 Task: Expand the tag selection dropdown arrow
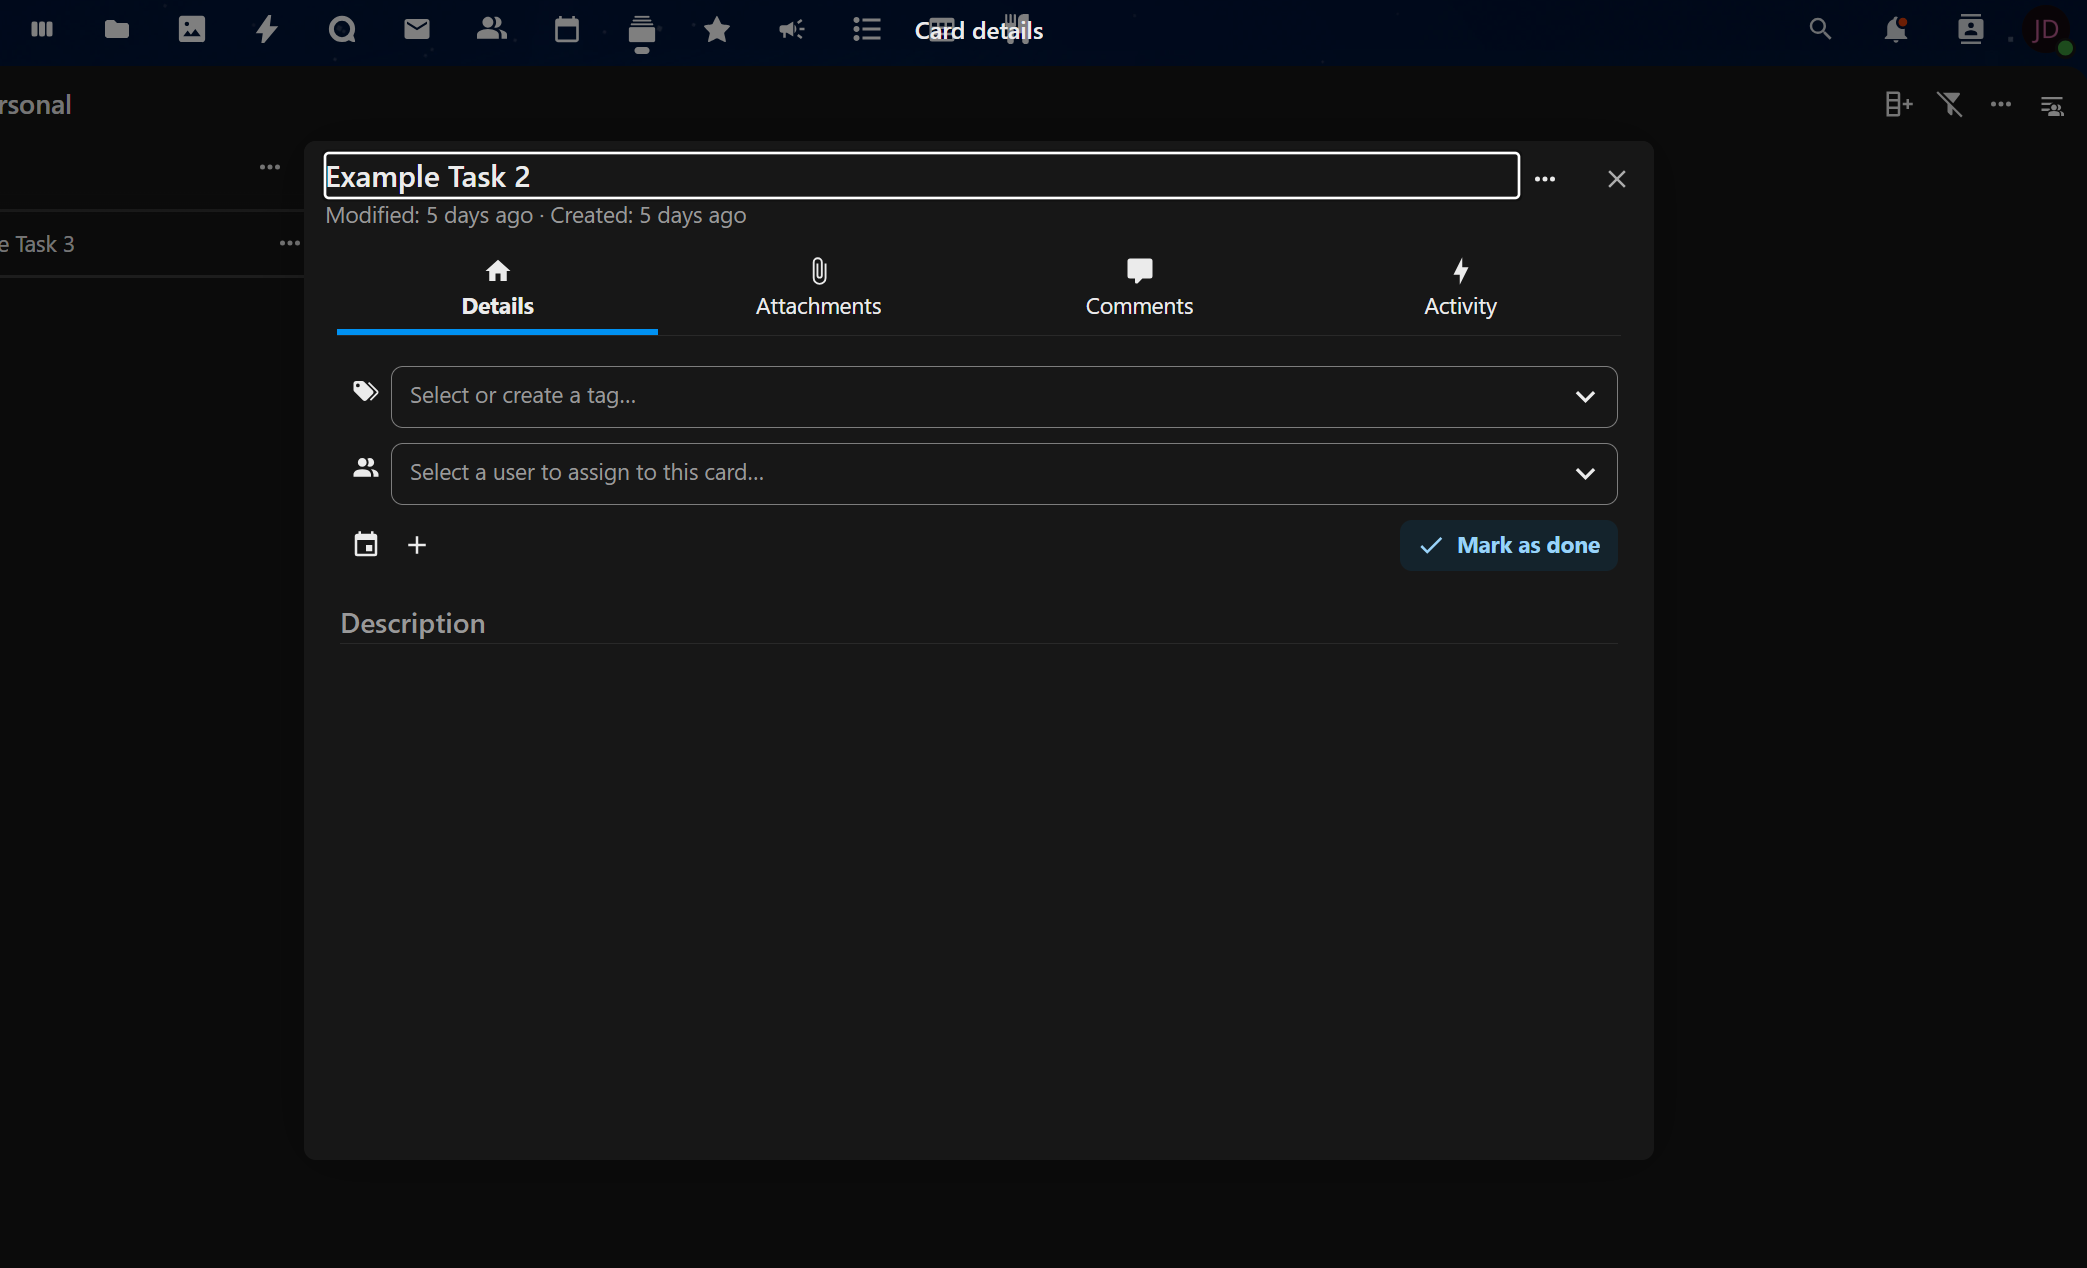[x=1585, y=397]
